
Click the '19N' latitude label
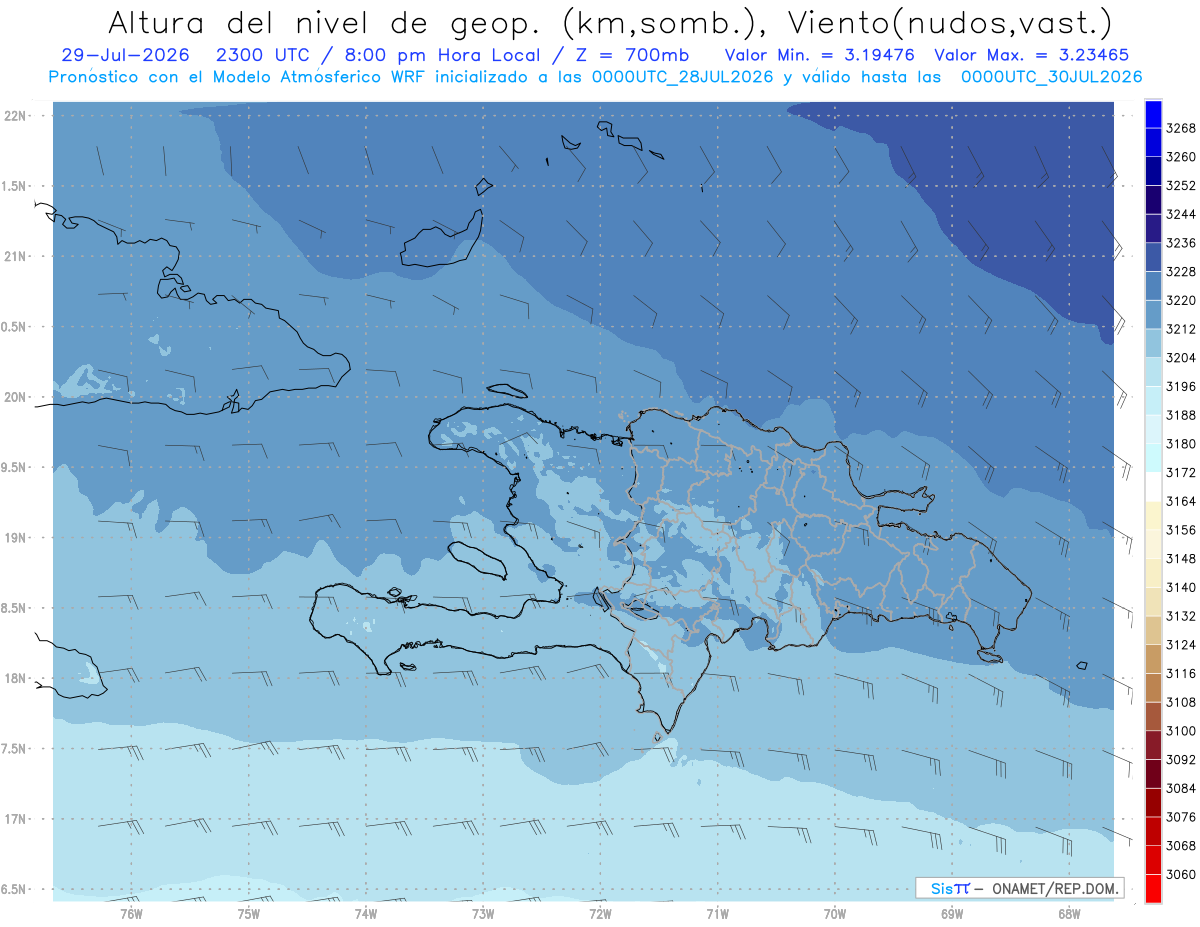[x=16, y=538]
